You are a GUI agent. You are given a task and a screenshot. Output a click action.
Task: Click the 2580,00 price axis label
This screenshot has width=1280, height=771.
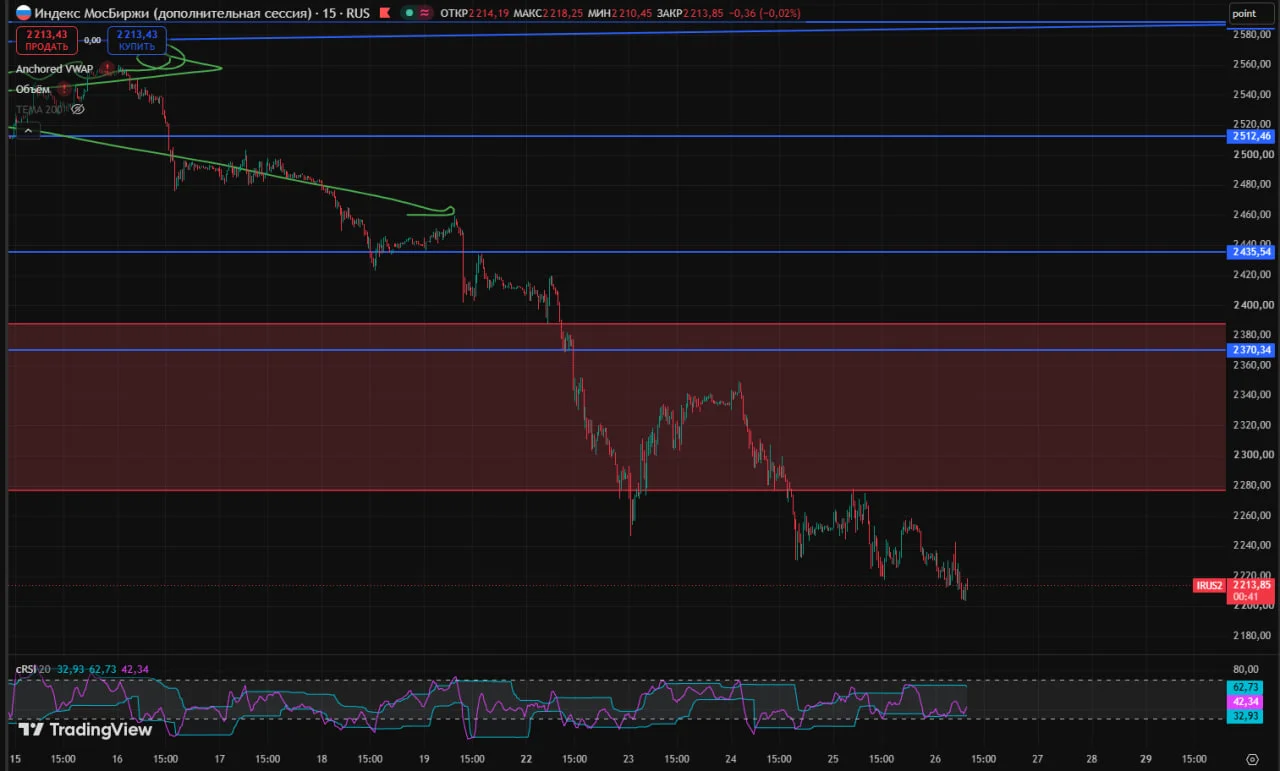[1253, 34]
